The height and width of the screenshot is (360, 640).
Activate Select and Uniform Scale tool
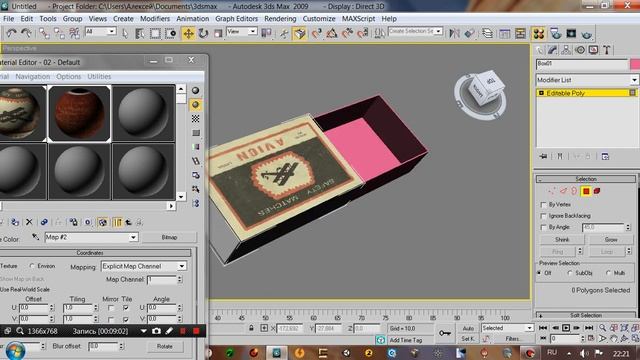pos(218,33)
